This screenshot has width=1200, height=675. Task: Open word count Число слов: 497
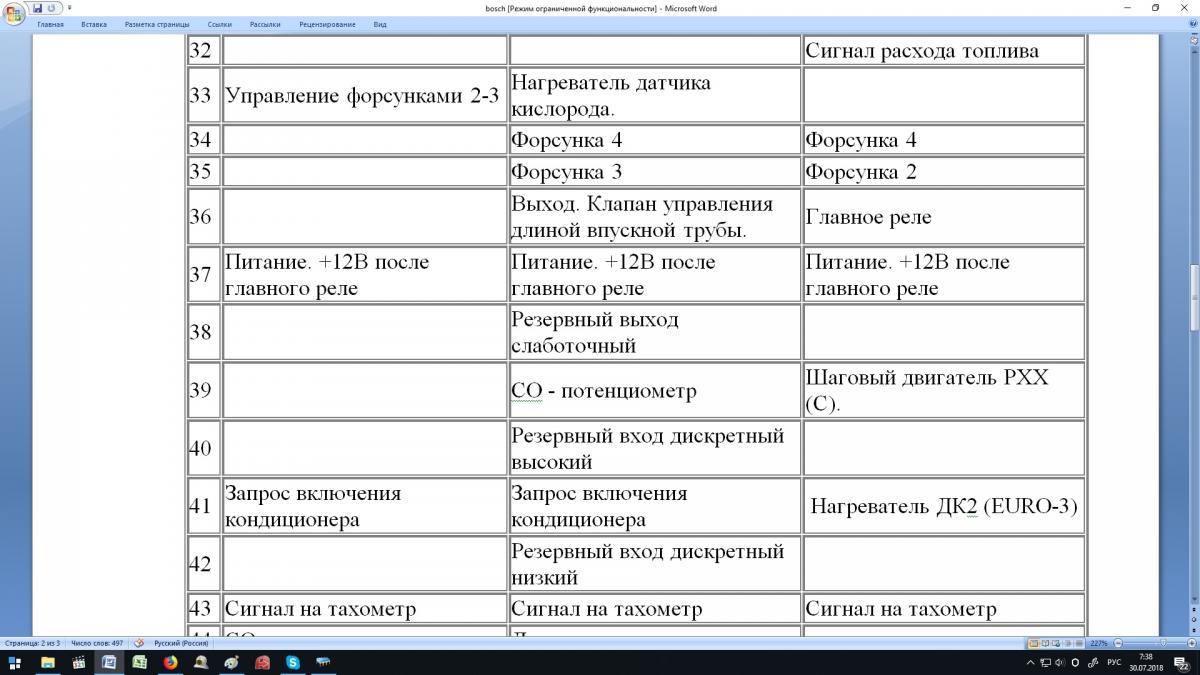(97, 643)
